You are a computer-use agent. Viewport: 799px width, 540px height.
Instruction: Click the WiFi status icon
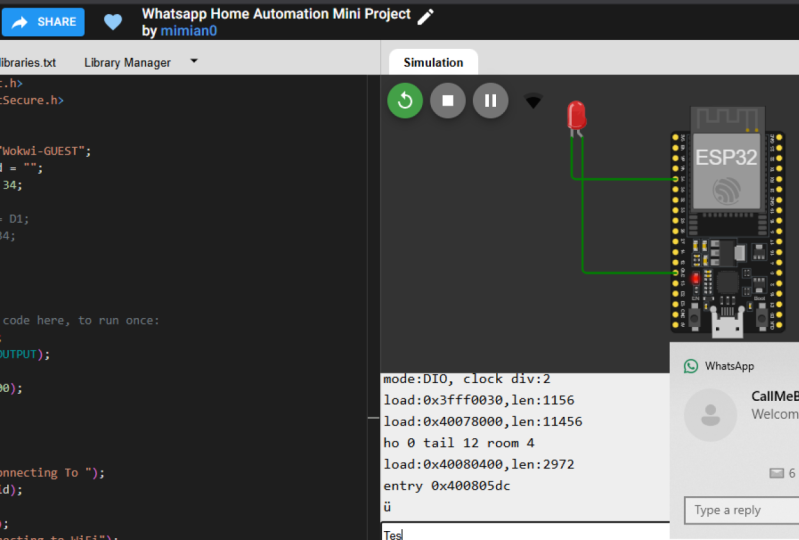point(534,101)
